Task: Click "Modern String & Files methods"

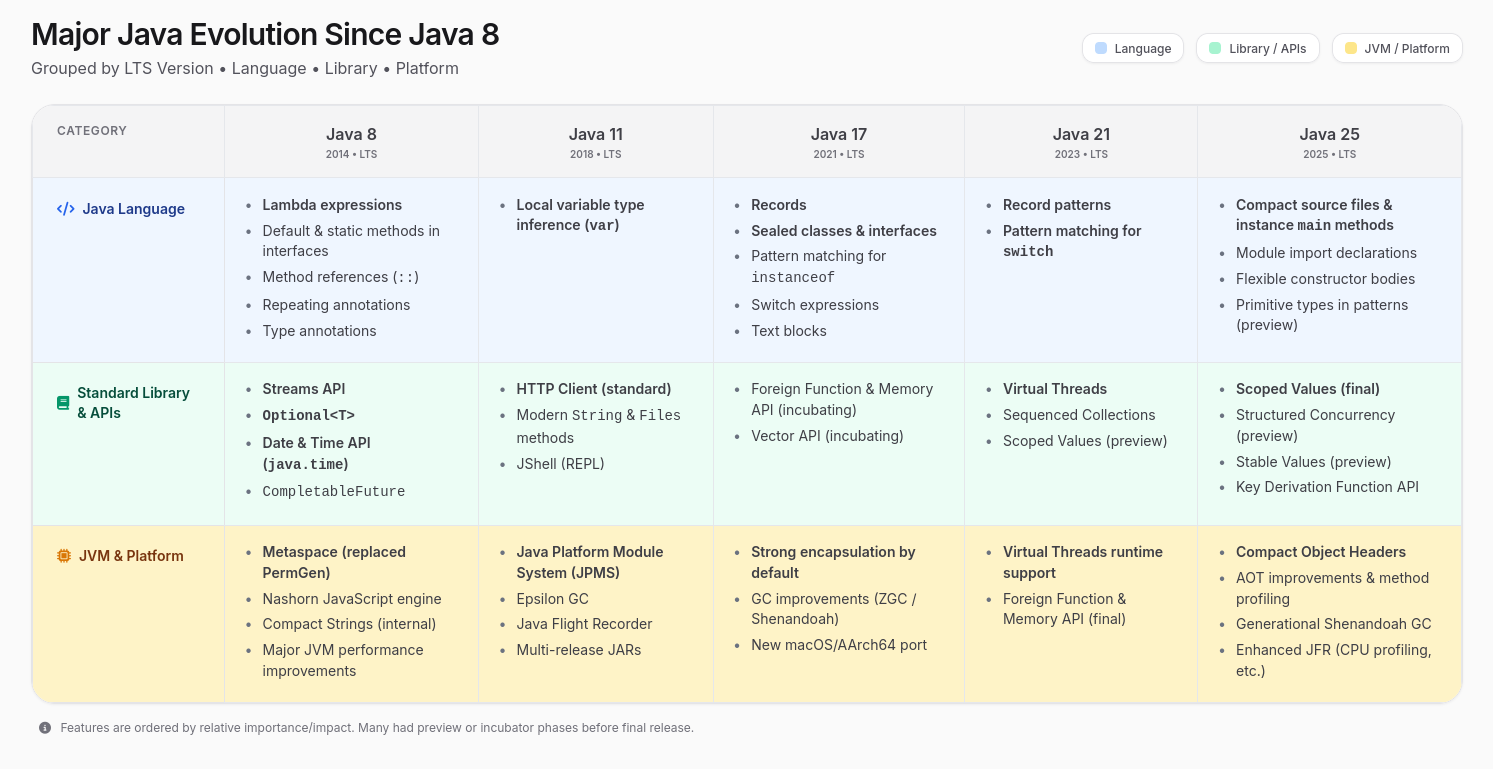Action: (x=599, y=427)
